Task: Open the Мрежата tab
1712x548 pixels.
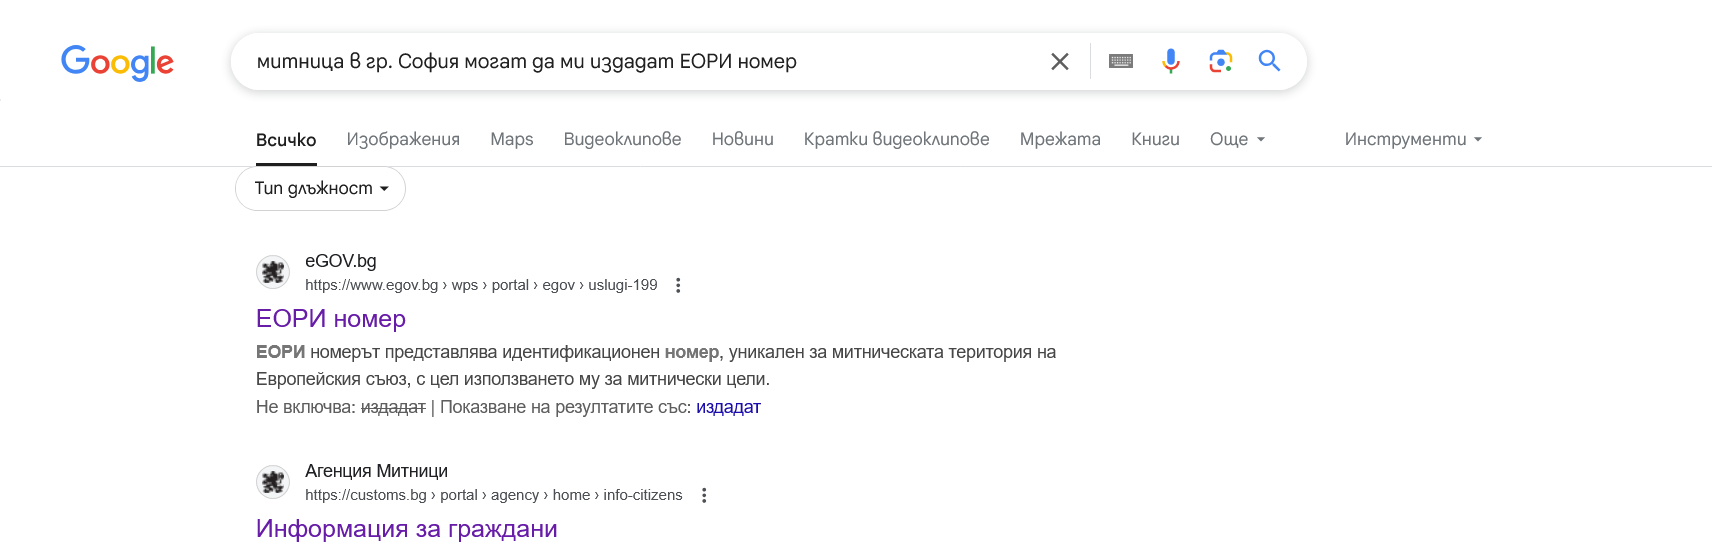Action: coord(1060,139)
